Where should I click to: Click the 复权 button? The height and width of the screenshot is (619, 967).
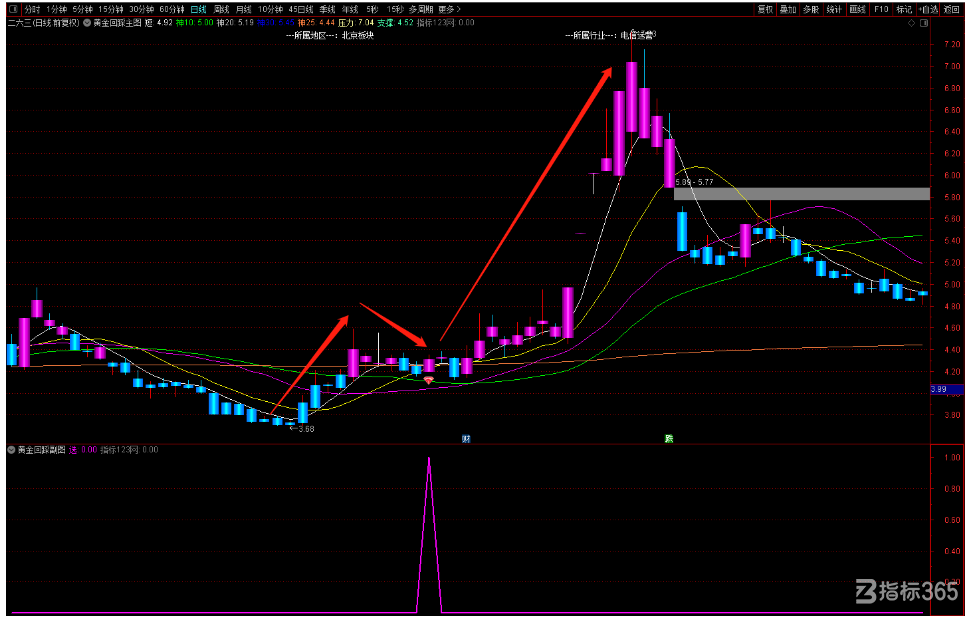765,9
